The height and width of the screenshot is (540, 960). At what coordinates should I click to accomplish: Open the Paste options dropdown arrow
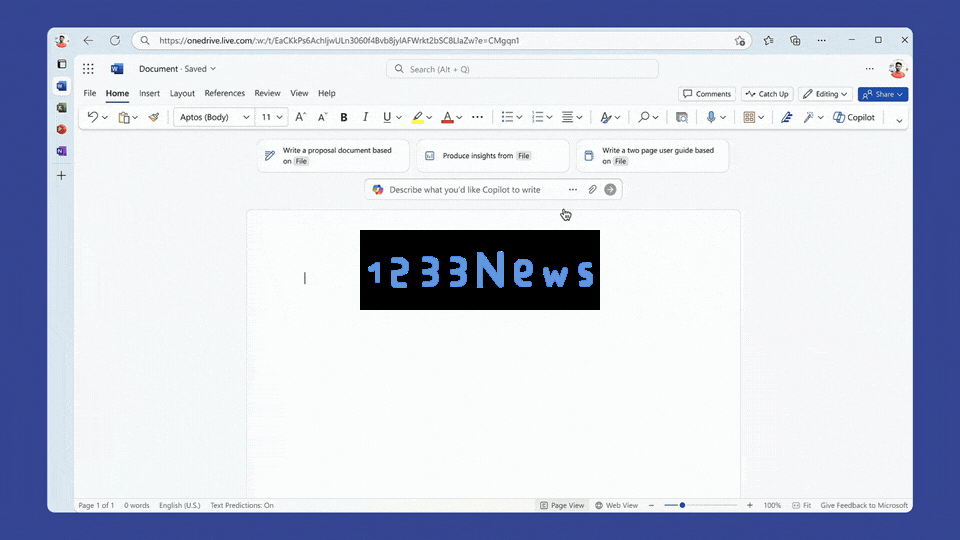pos(135,118)
